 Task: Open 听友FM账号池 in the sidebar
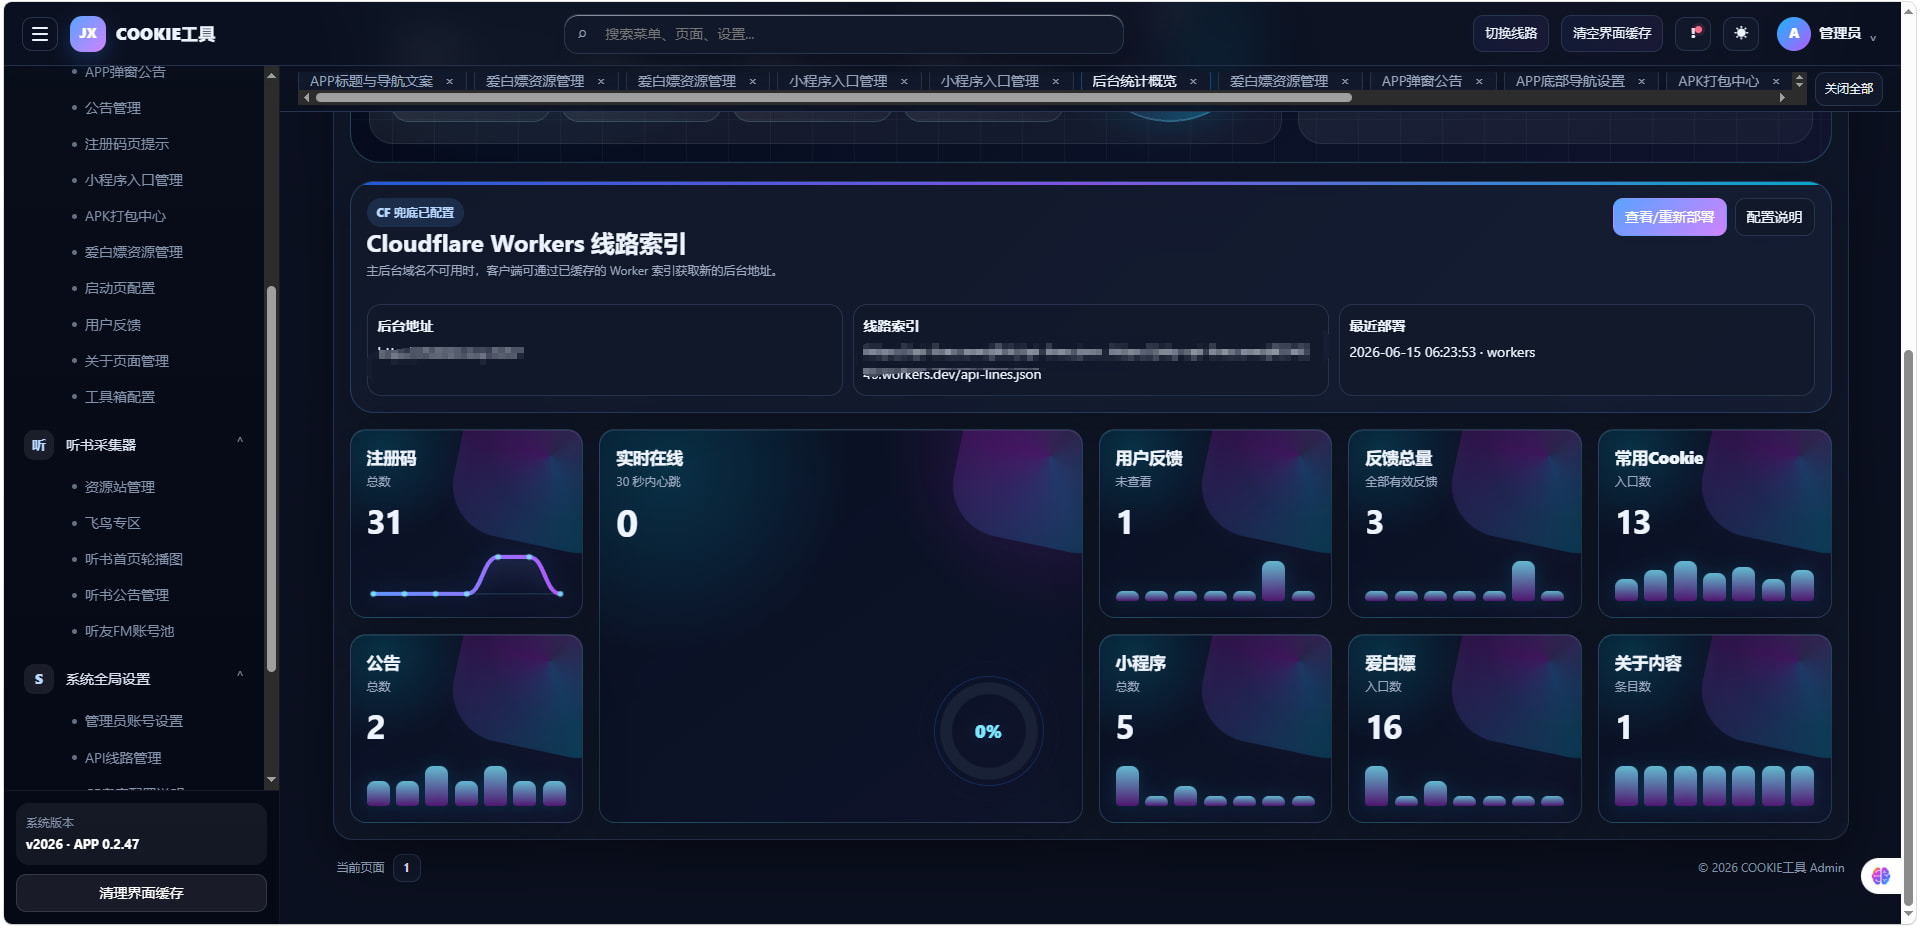point(130,631)
